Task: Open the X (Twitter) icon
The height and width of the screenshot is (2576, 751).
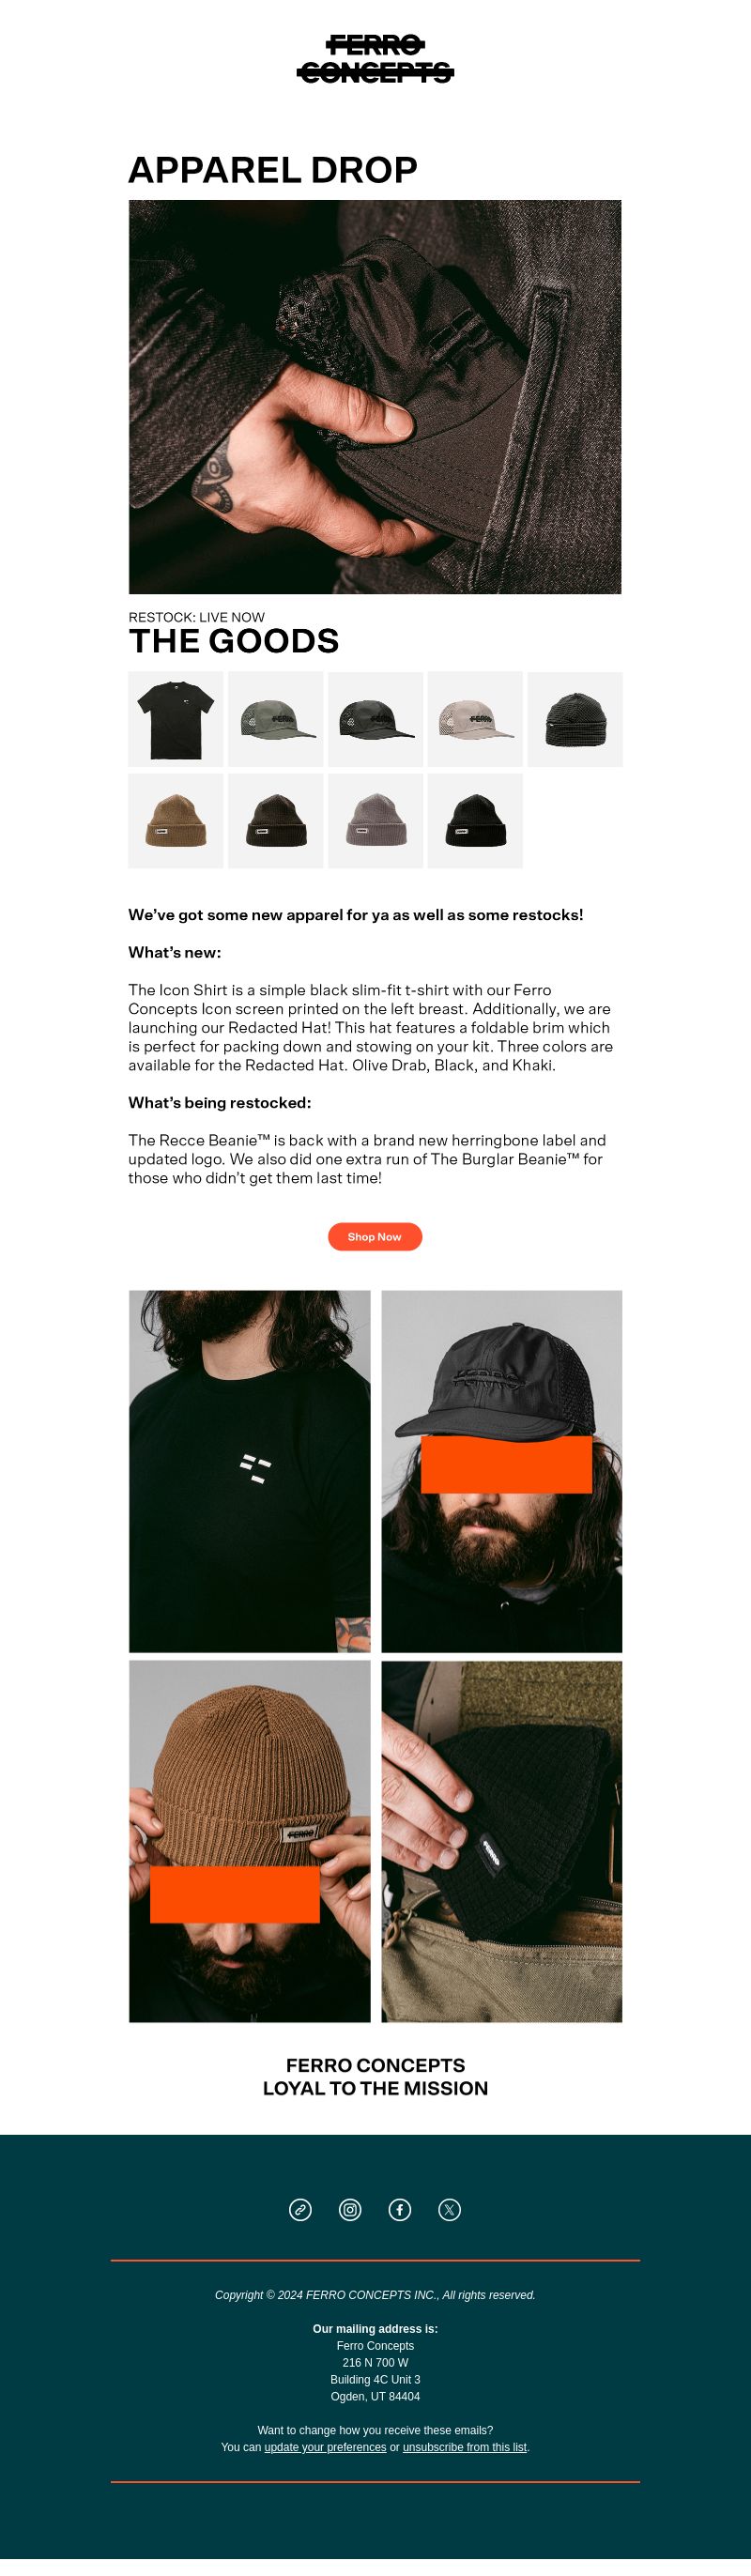Action: (x=450, y=2209)
